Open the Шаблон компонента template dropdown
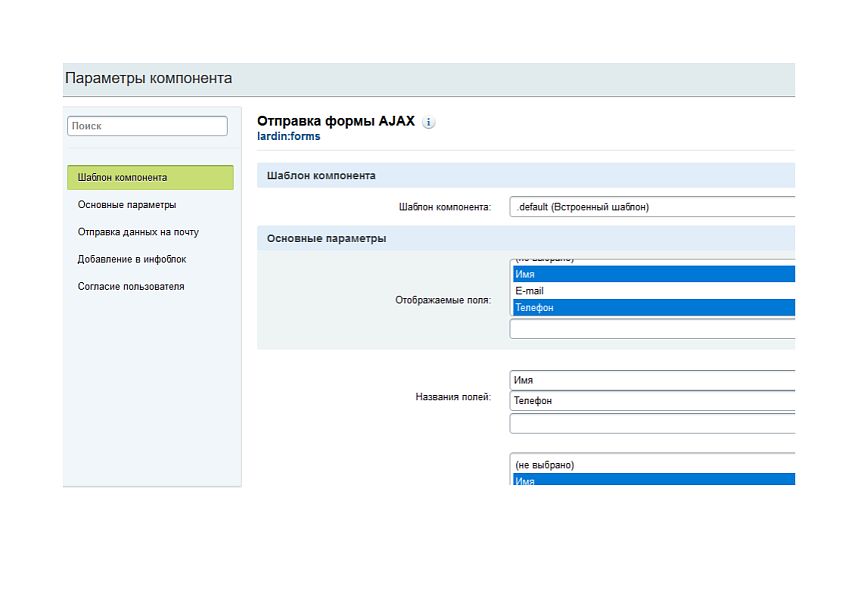 (651, 207)
